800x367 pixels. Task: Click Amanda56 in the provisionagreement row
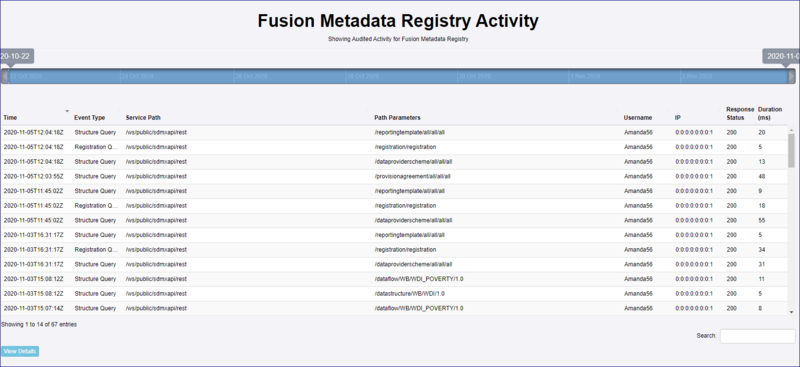tap(638, 176)
